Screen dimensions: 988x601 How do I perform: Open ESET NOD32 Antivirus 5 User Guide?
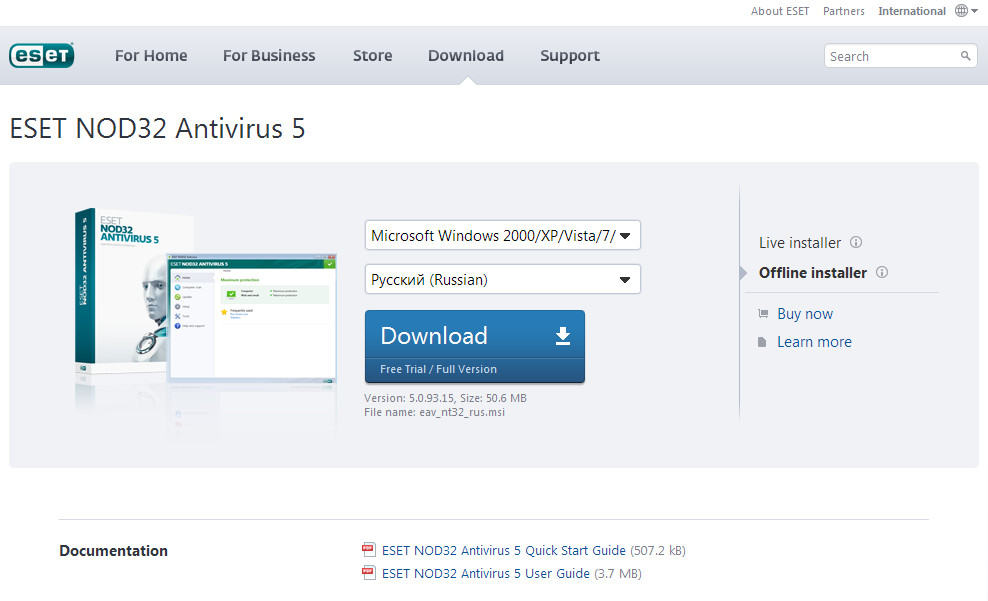[x=486, y=573]
